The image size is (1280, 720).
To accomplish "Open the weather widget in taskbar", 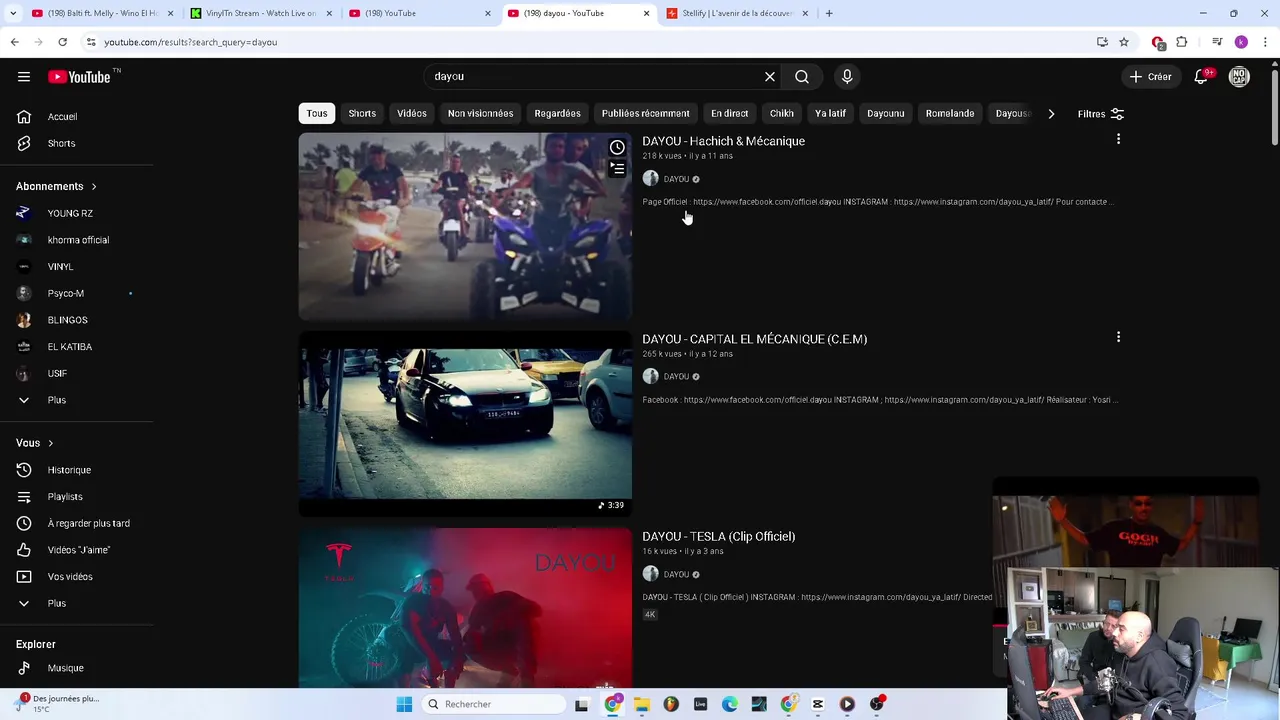I will (57, 704).
